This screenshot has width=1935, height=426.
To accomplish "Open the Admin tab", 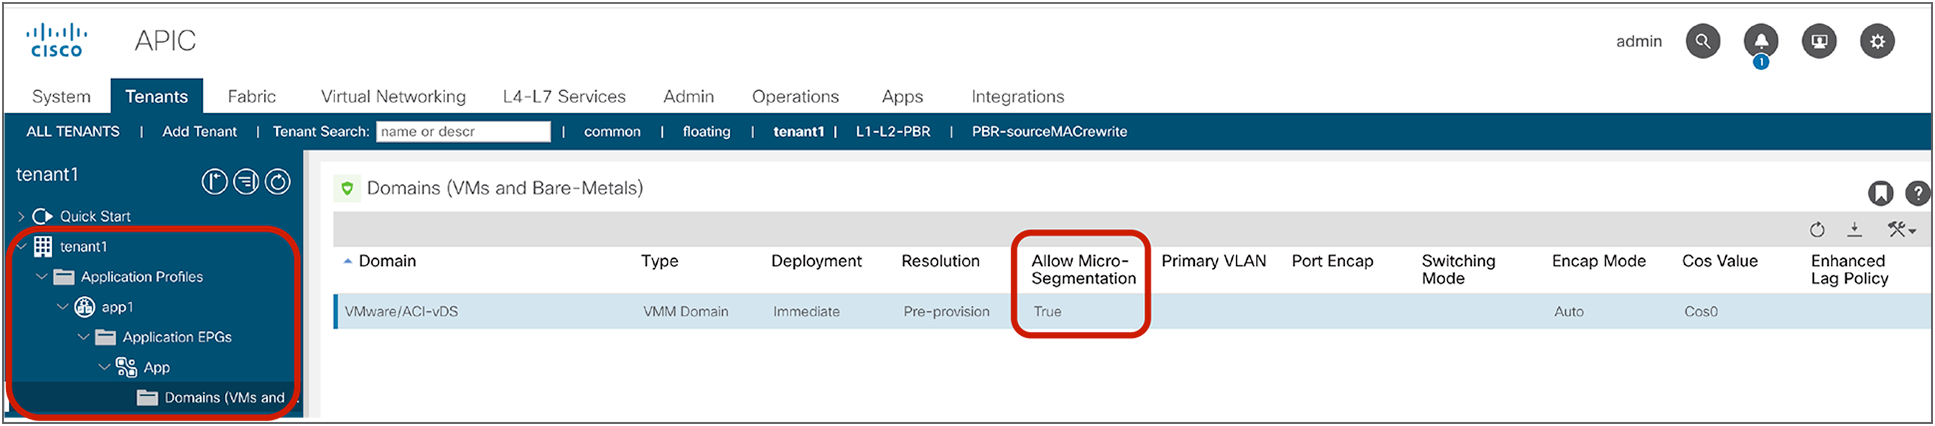I will 688,96.
